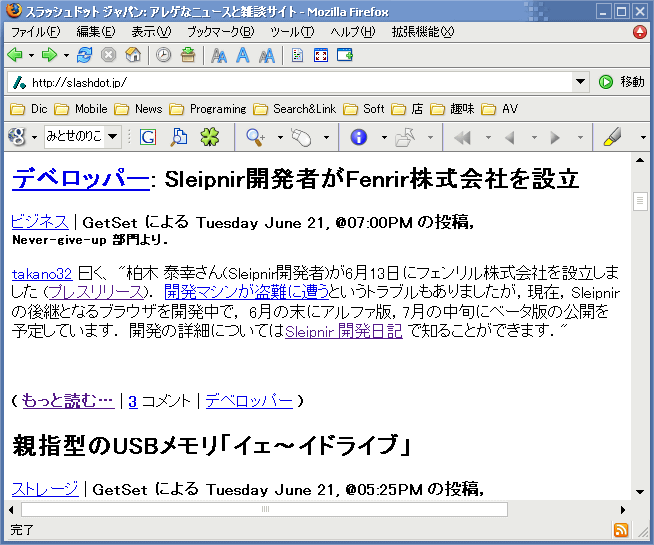Click the search-in-page icon beside the G
This screenshot has width=654, height=545.
(x=179, y=137)
